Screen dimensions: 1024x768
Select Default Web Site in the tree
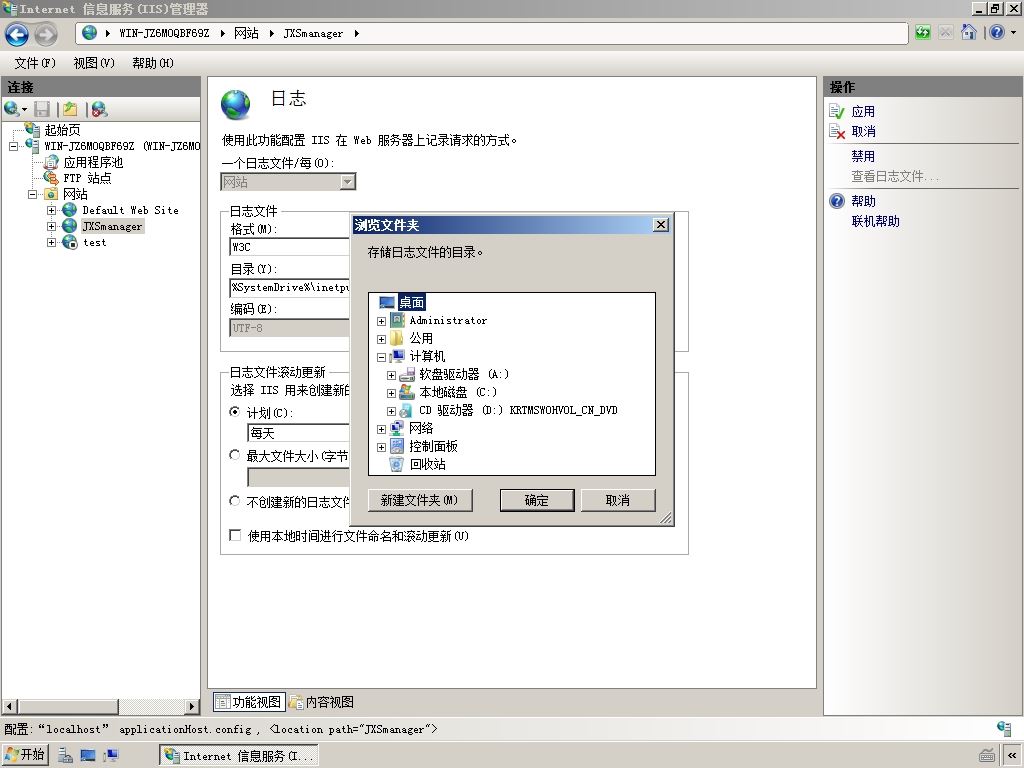[x=130, y=210]
